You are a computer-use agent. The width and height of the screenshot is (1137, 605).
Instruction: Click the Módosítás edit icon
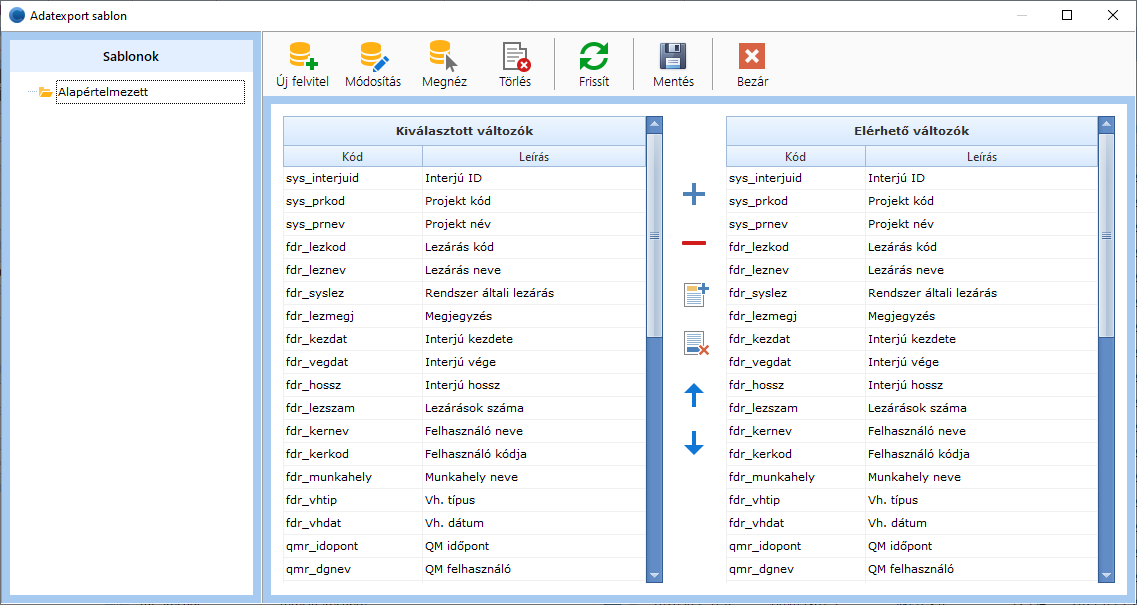373,57
